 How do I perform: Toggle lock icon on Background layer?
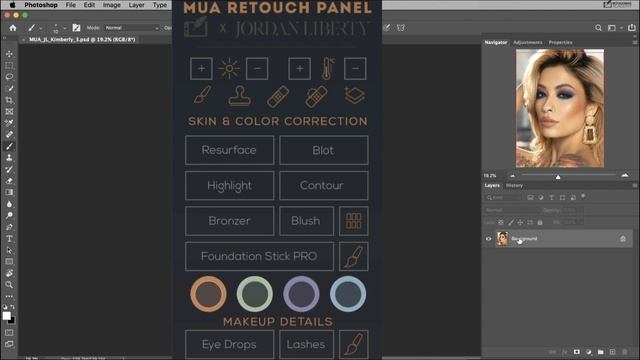623,239
